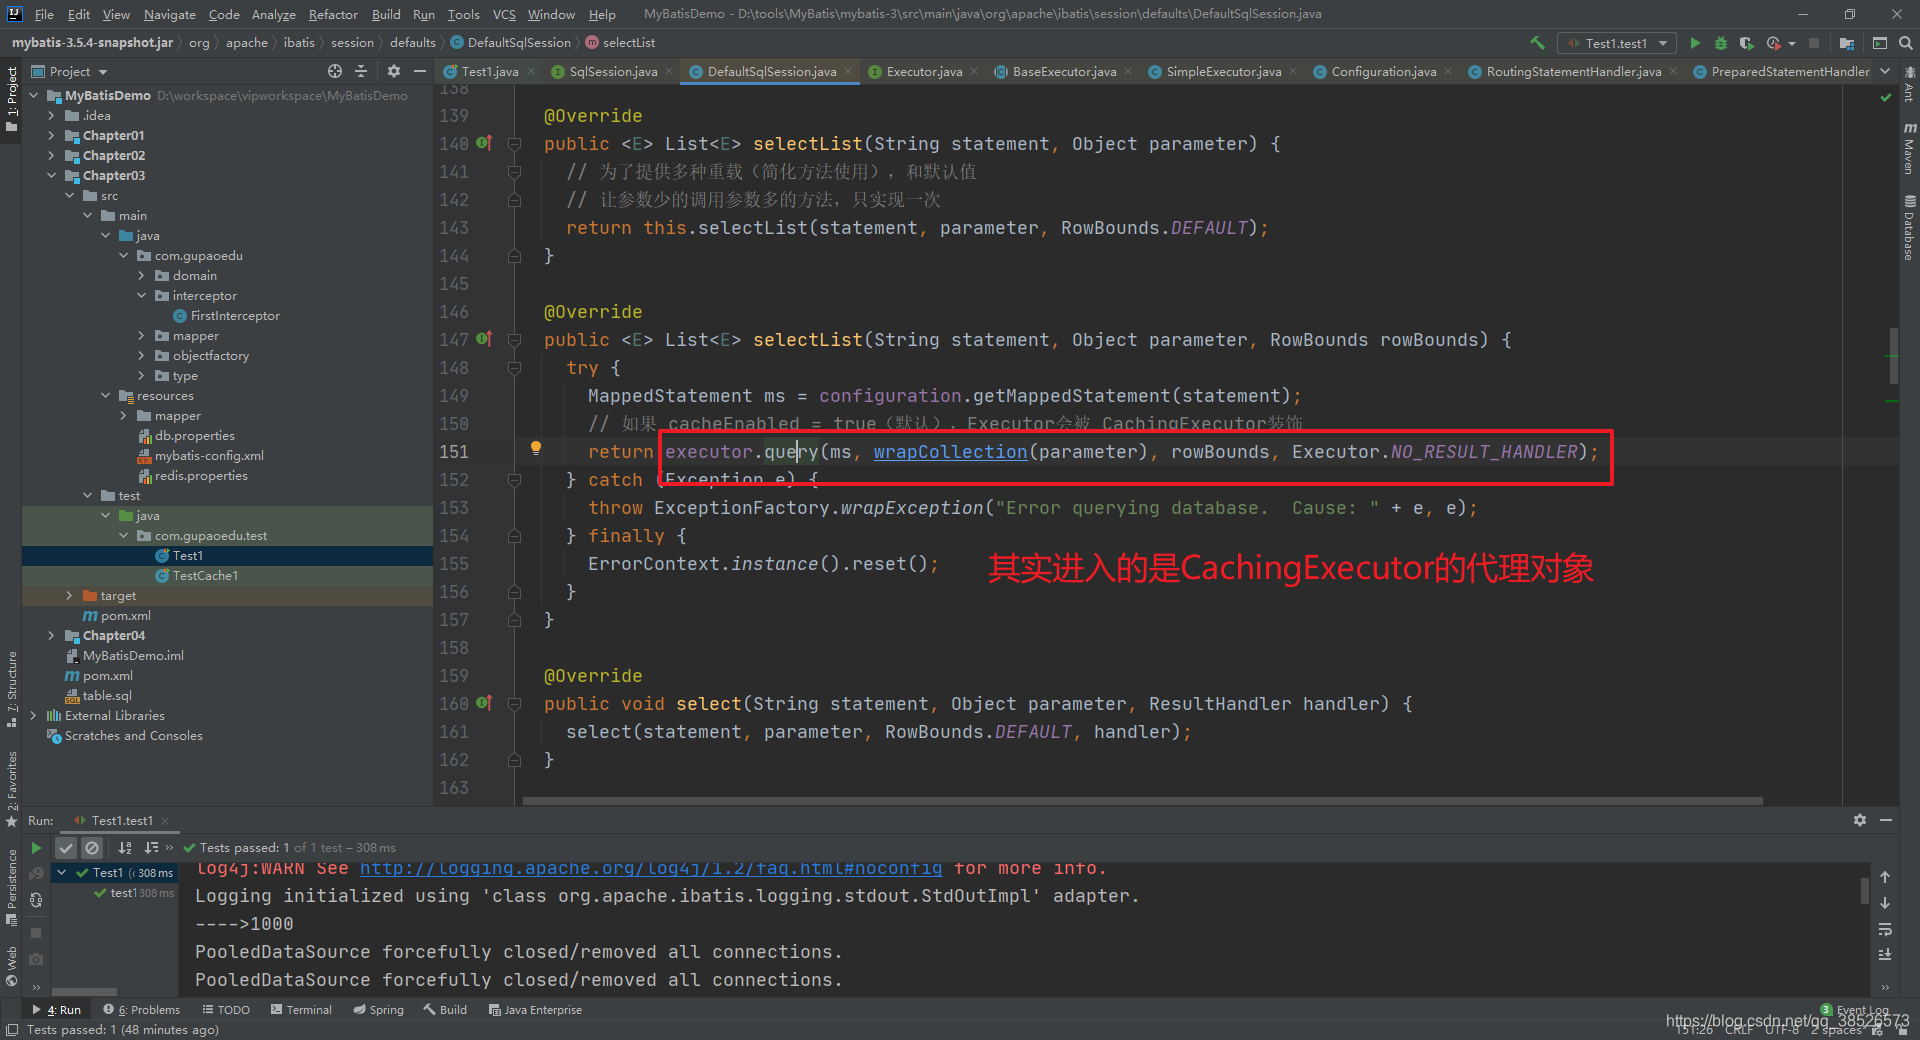The image size is (1920, 1040).
Task: Click the camera dump threads icon
Action: click(36, 958)
